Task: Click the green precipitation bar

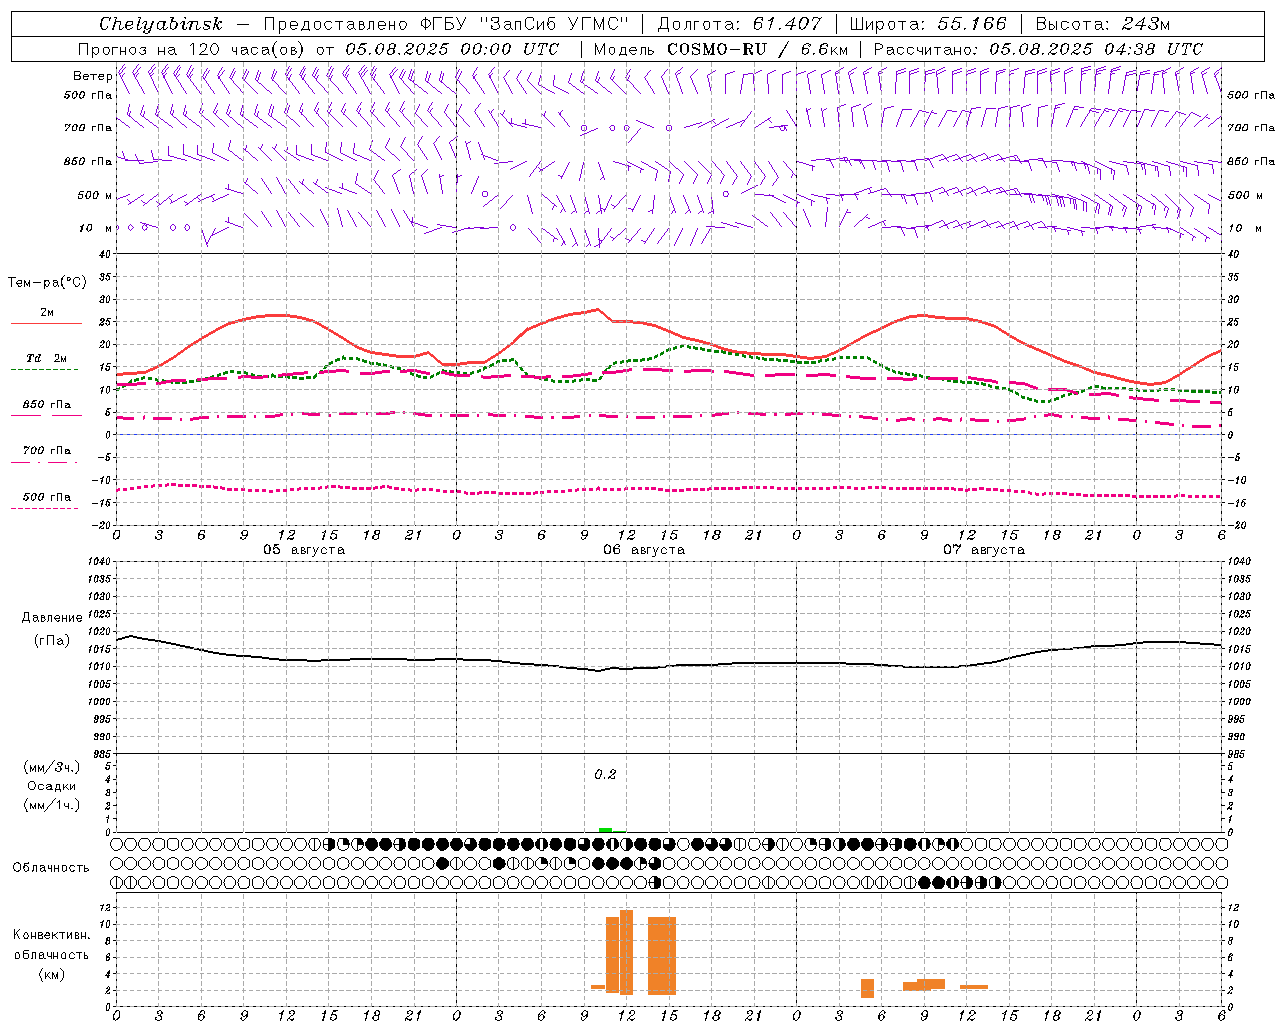Action: tap(605, 830)
